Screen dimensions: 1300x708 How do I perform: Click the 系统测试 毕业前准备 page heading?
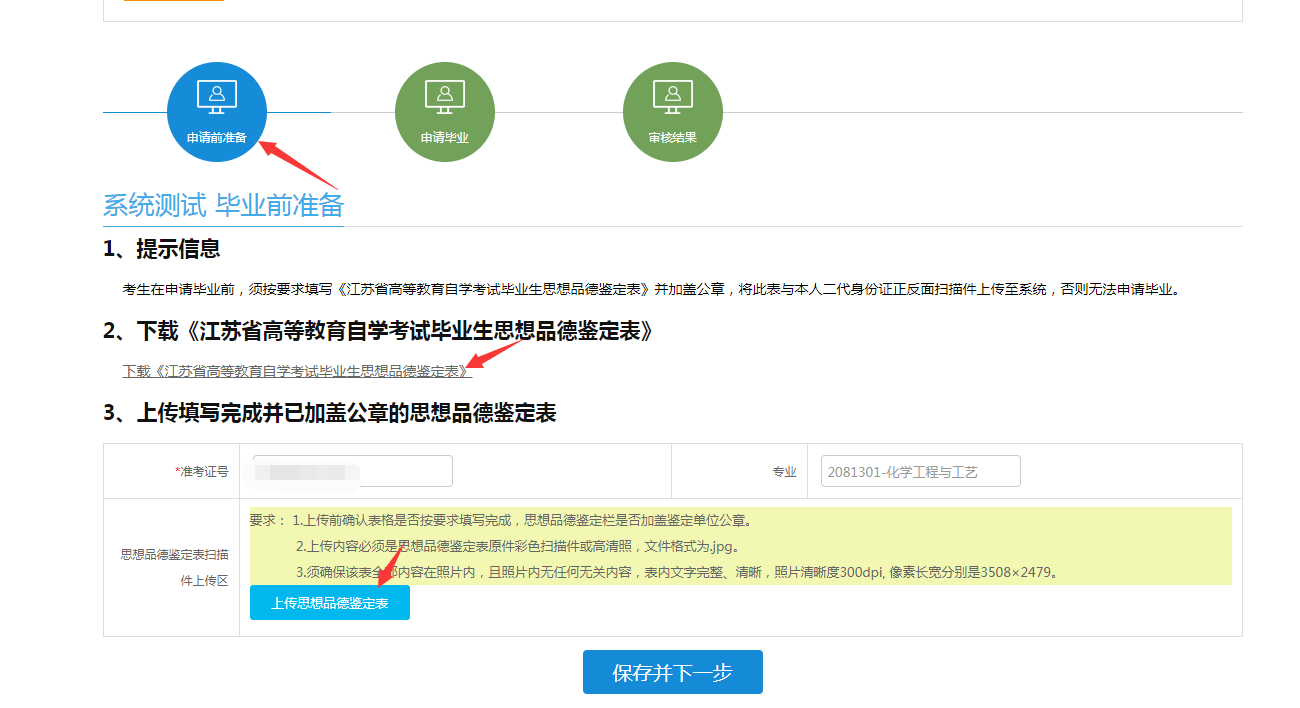[x=223, y=206]
